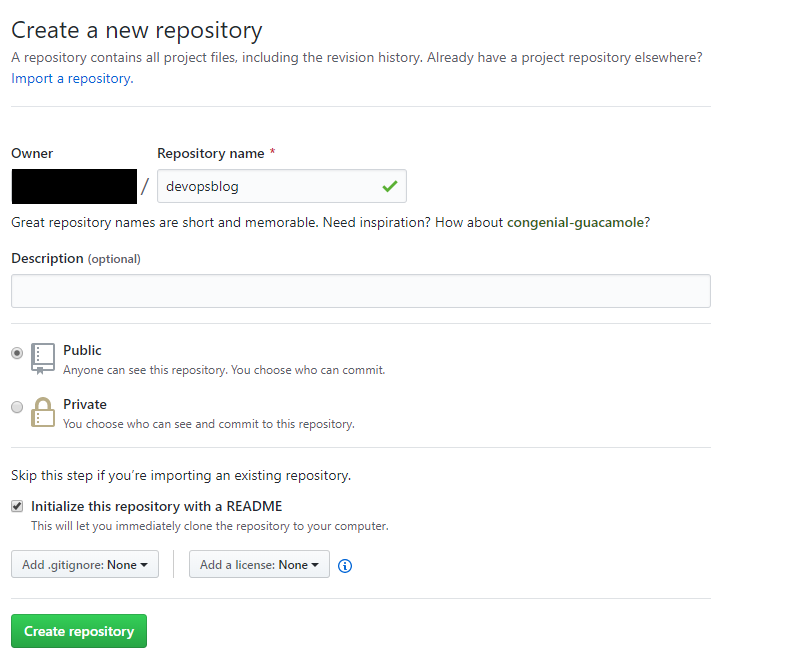Click the license info icon
The width and height of the screenshot is (800, 655).
pos(345,565)
